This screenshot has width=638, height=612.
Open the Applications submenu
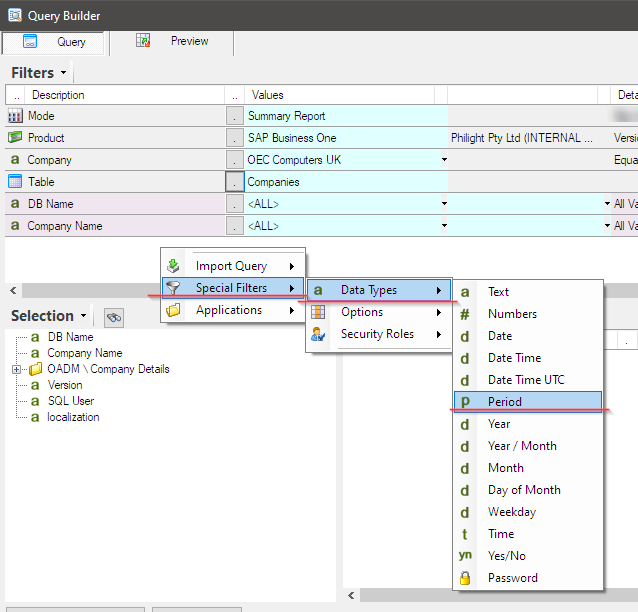[233, 310]
